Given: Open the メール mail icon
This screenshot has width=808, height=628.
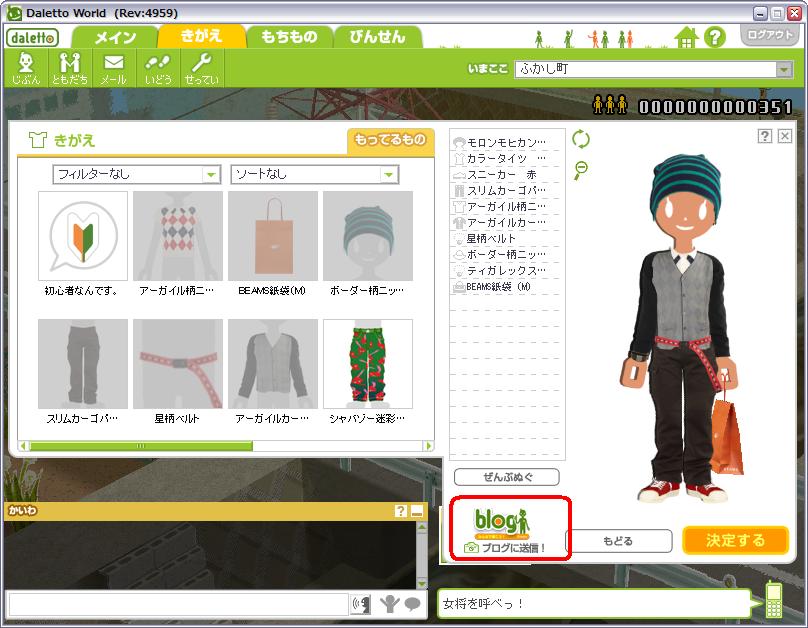Looking at the screenshot, I should 113,68.
